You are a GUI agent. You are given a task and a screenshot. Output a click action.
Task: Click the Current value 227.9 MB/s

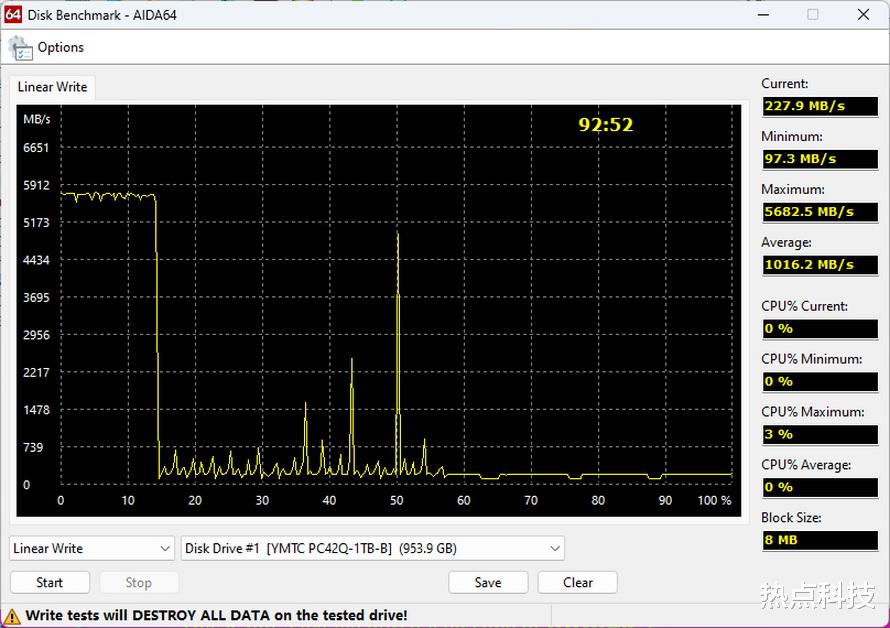coord(820,106)
